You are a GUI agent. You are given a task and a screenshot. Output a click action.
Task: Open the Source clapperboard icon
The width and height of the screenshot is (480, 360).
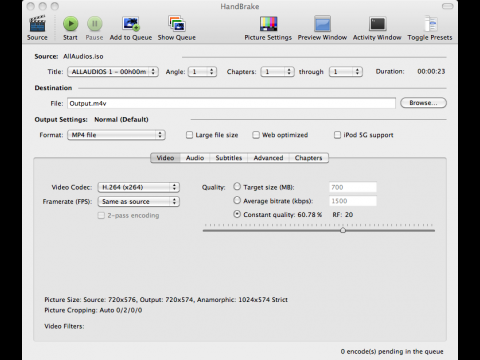[x=37, y=24]
